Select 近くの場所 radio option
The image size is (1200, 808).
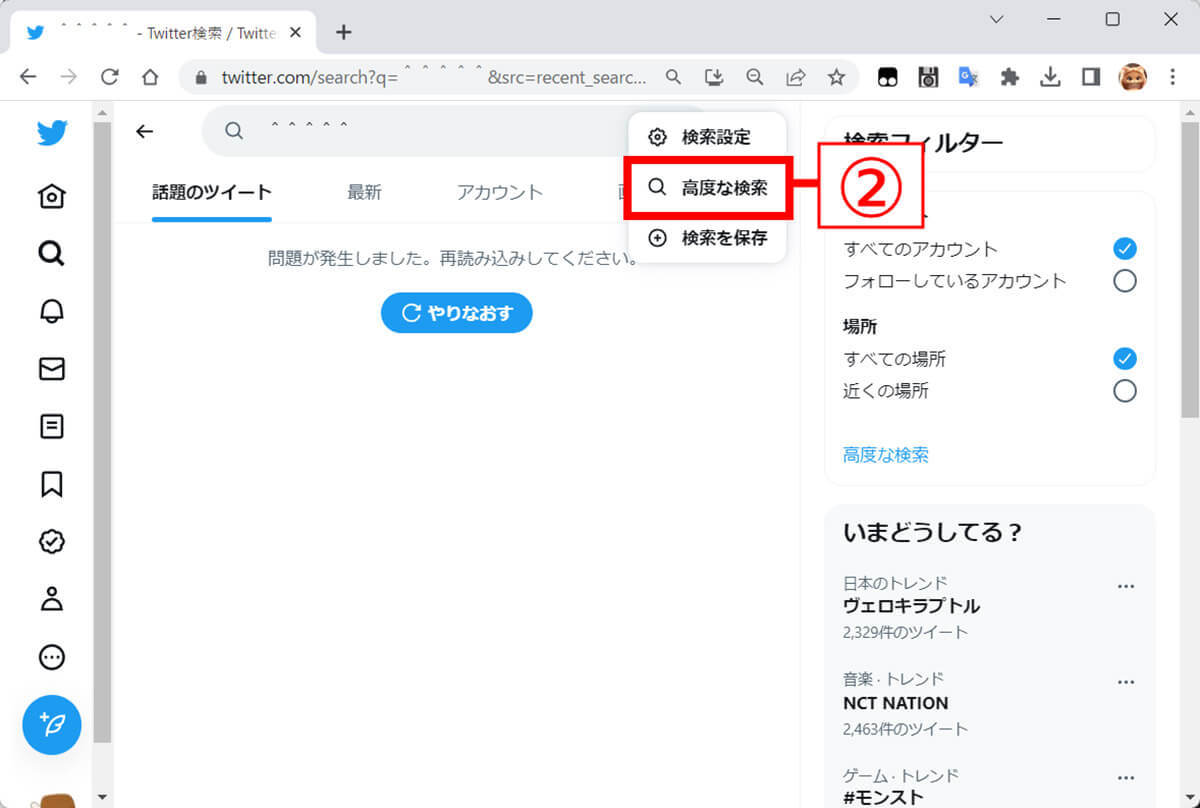pos(1125,390)
